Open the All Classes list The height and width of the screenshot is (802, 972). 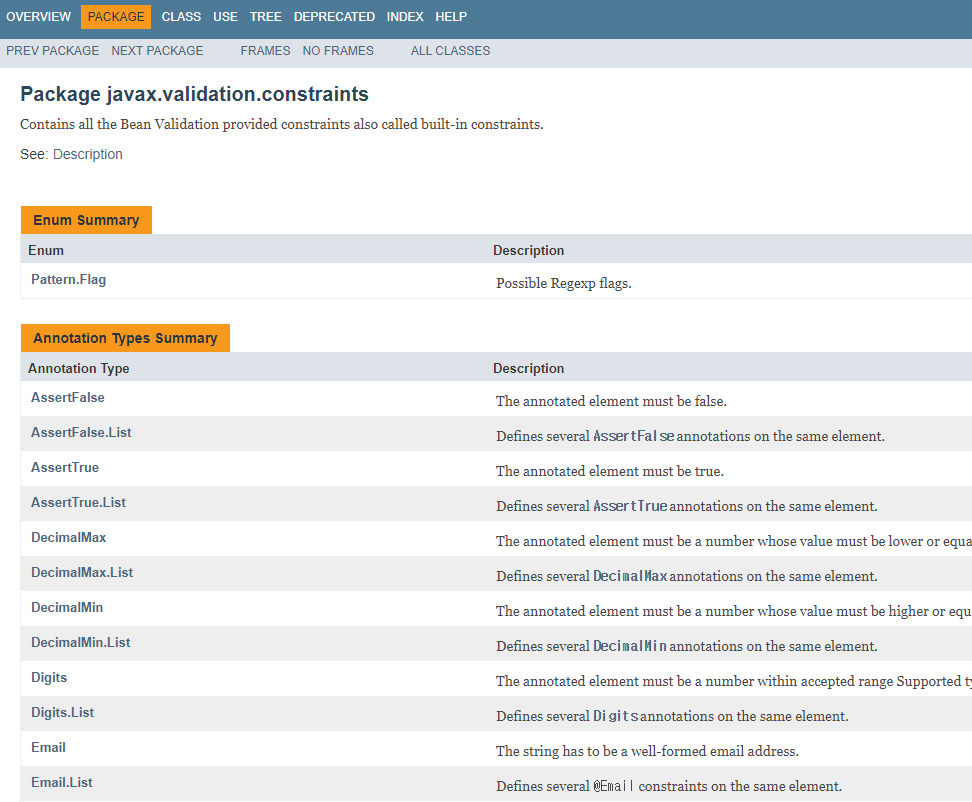point(450,51)
